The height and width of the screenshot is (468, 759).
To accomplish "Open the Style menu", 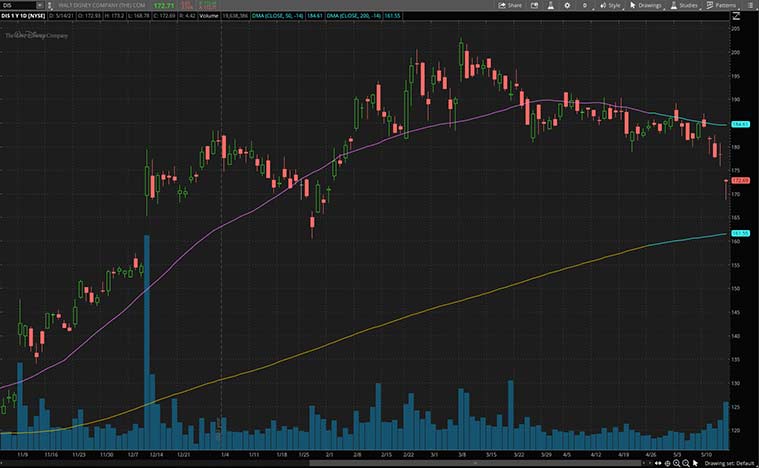I will tap(609, 5).
